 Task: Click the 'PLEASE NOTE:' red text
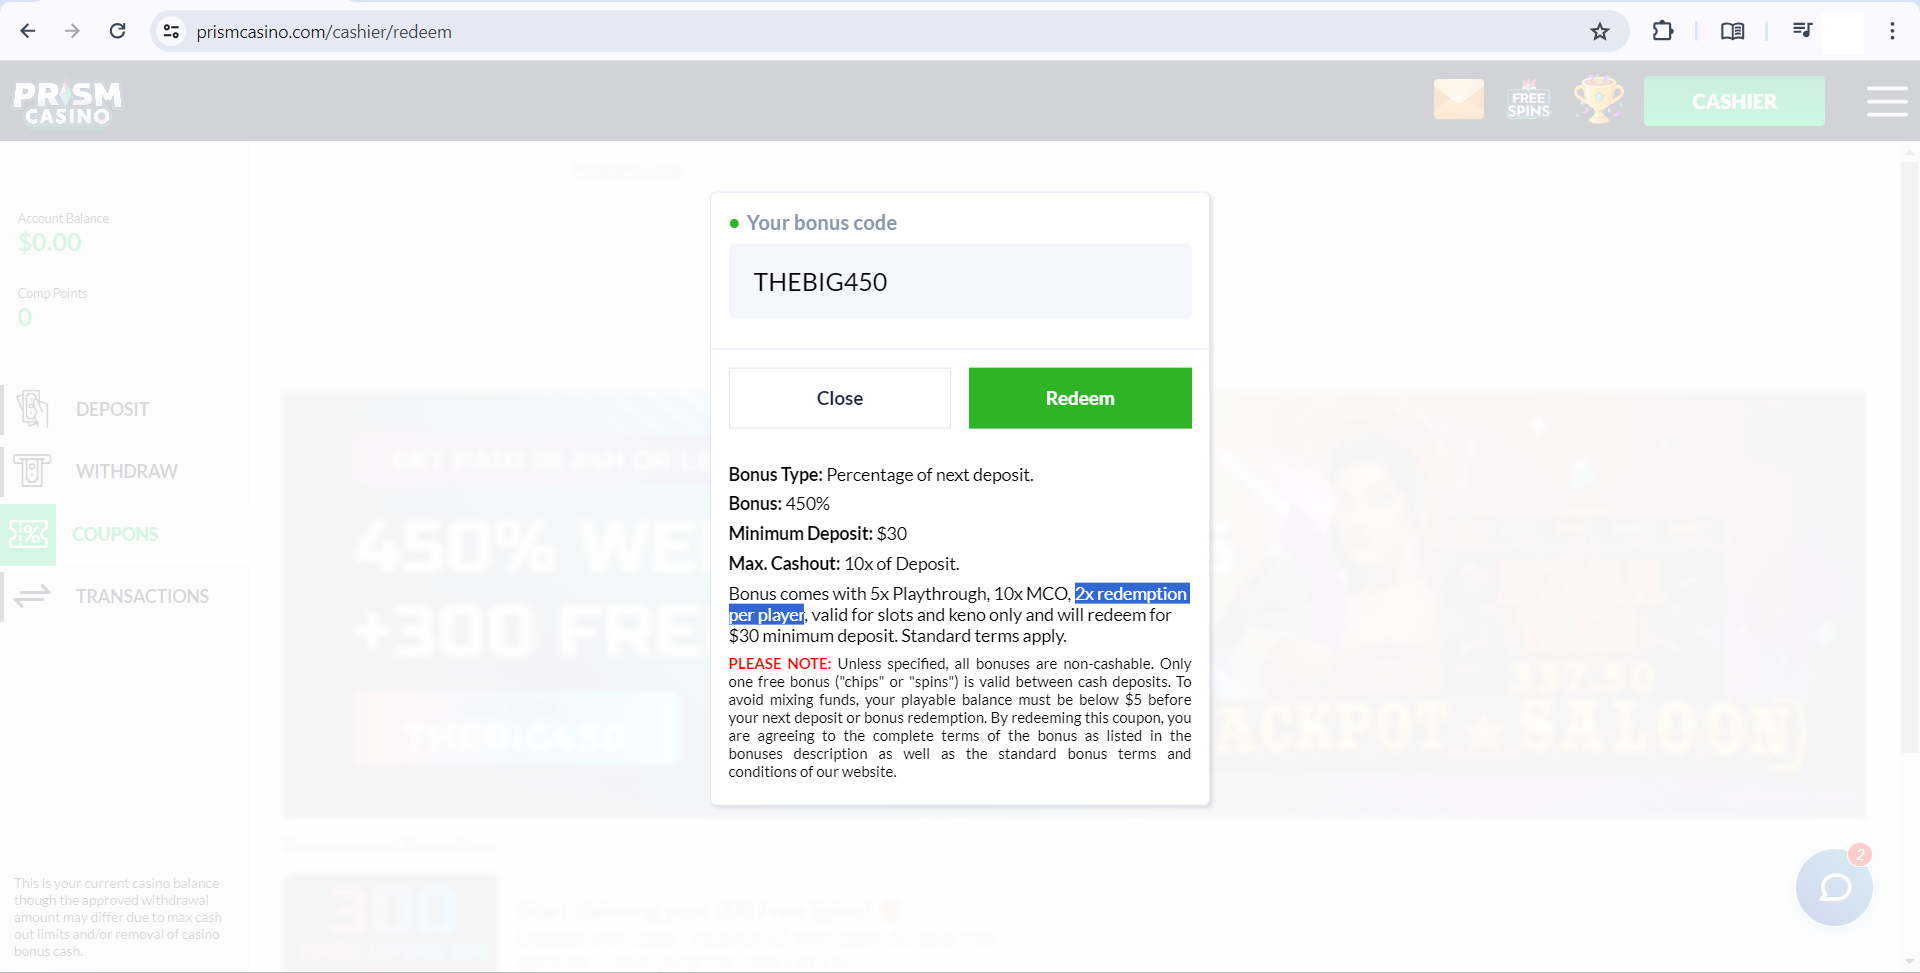pyautogui.click(x=780, y=664)
